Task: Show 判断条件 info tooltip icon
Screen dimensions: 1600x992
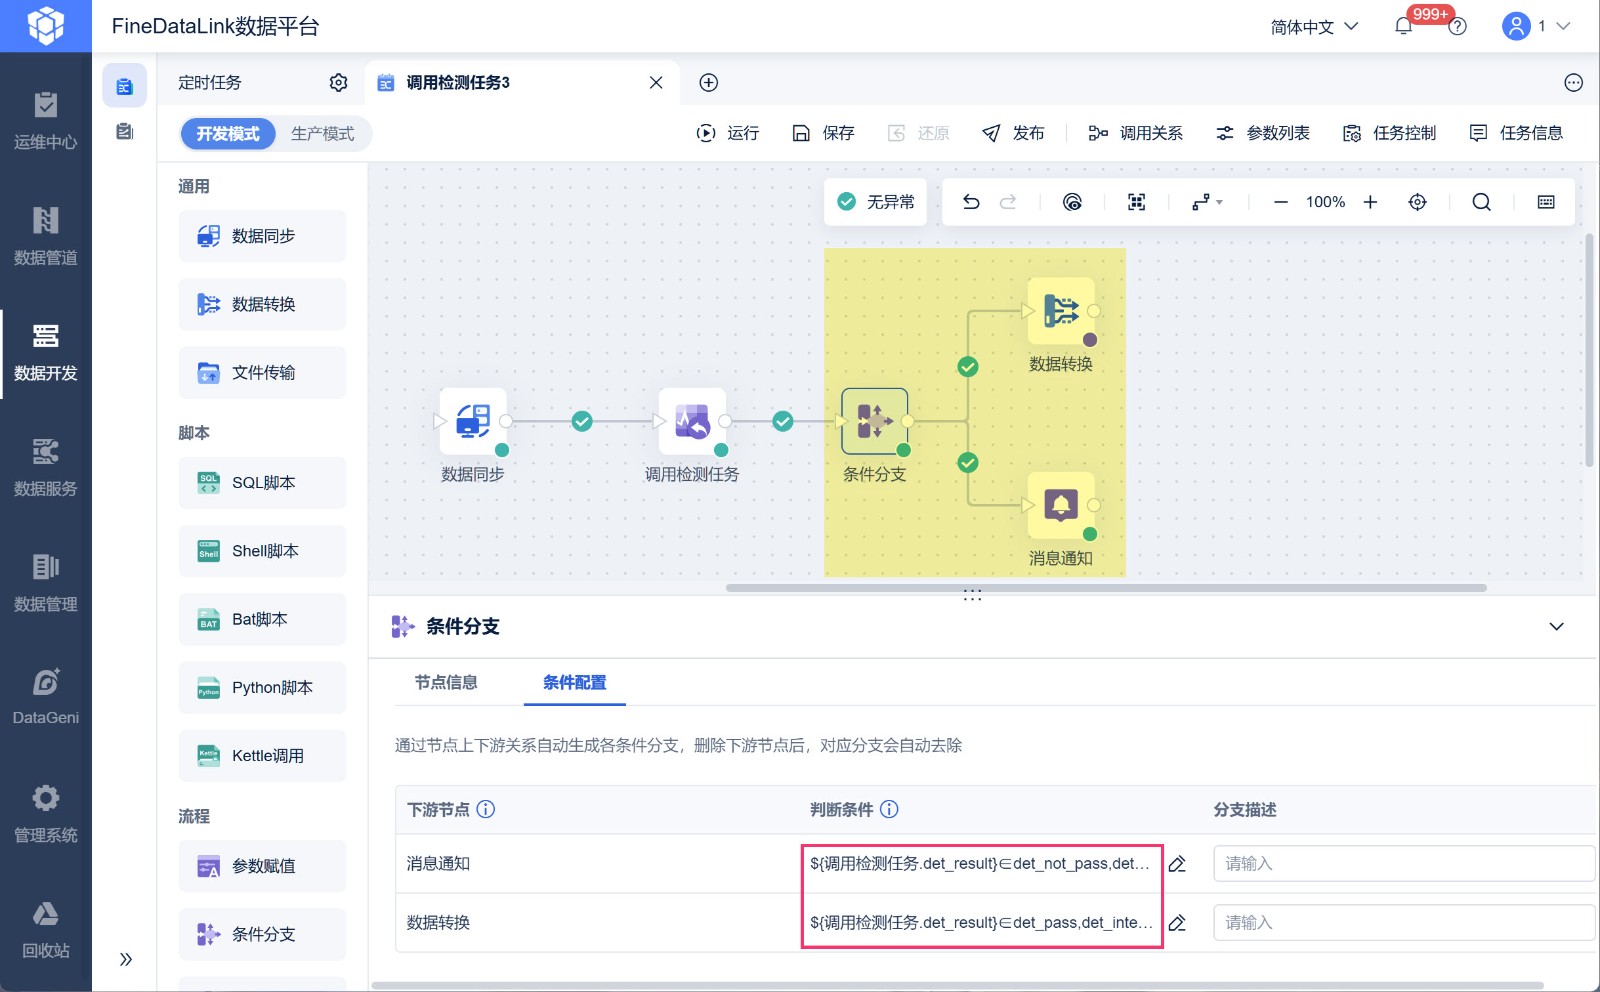Action: tap(889, 810)
